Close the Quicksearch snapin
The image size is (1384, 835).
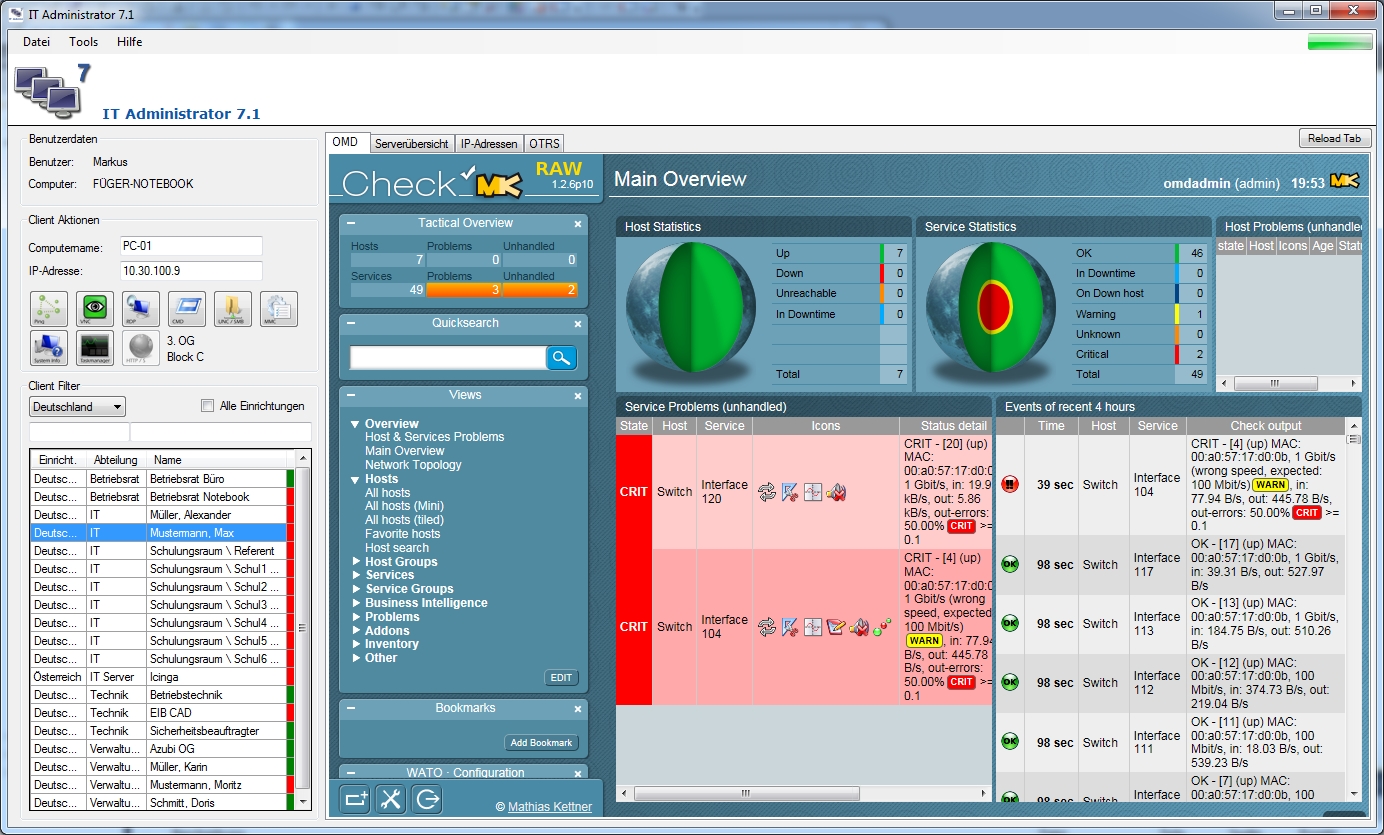tap(578, 324)
